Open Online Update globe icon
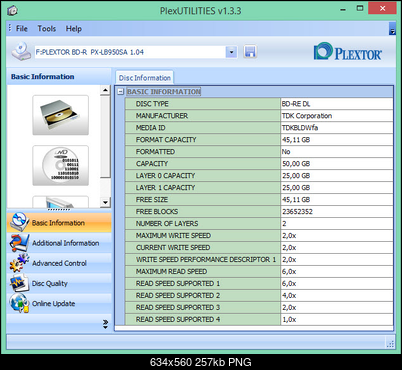Image resolution: width=402 pixels, height=370 pixels. click(19, 303)
